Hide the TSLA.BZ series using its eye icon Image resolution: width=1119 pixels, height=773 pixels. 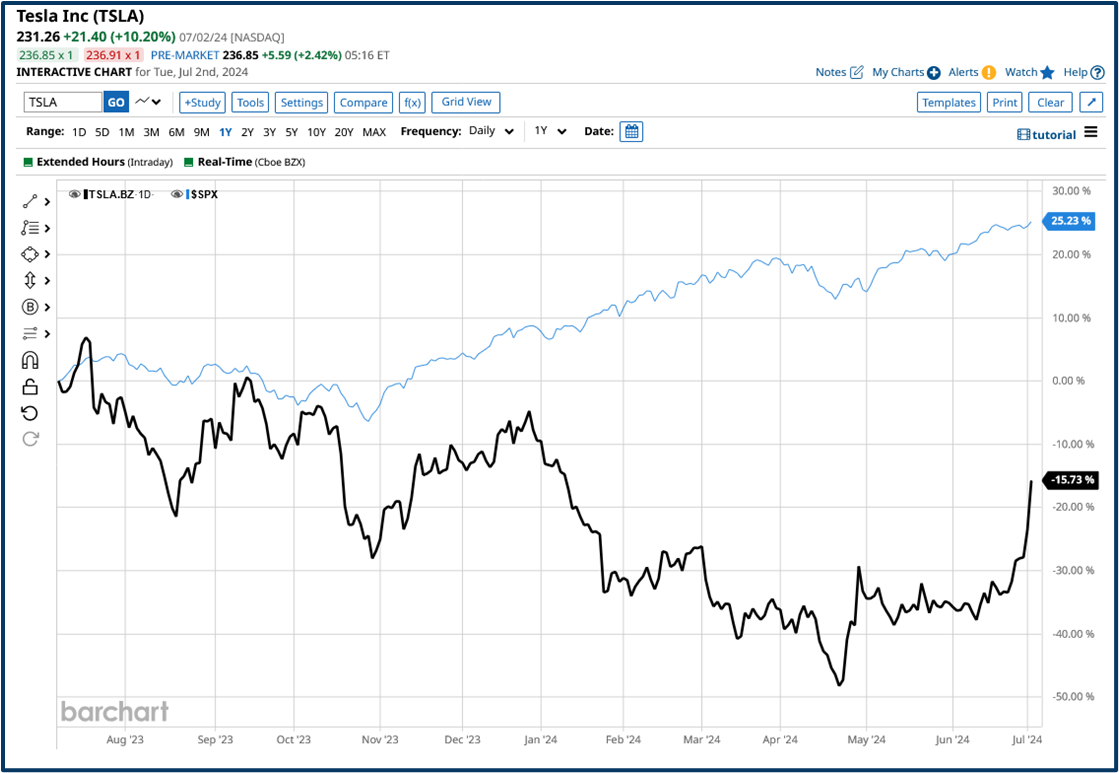pyautogui.click(x=75, y=194)
